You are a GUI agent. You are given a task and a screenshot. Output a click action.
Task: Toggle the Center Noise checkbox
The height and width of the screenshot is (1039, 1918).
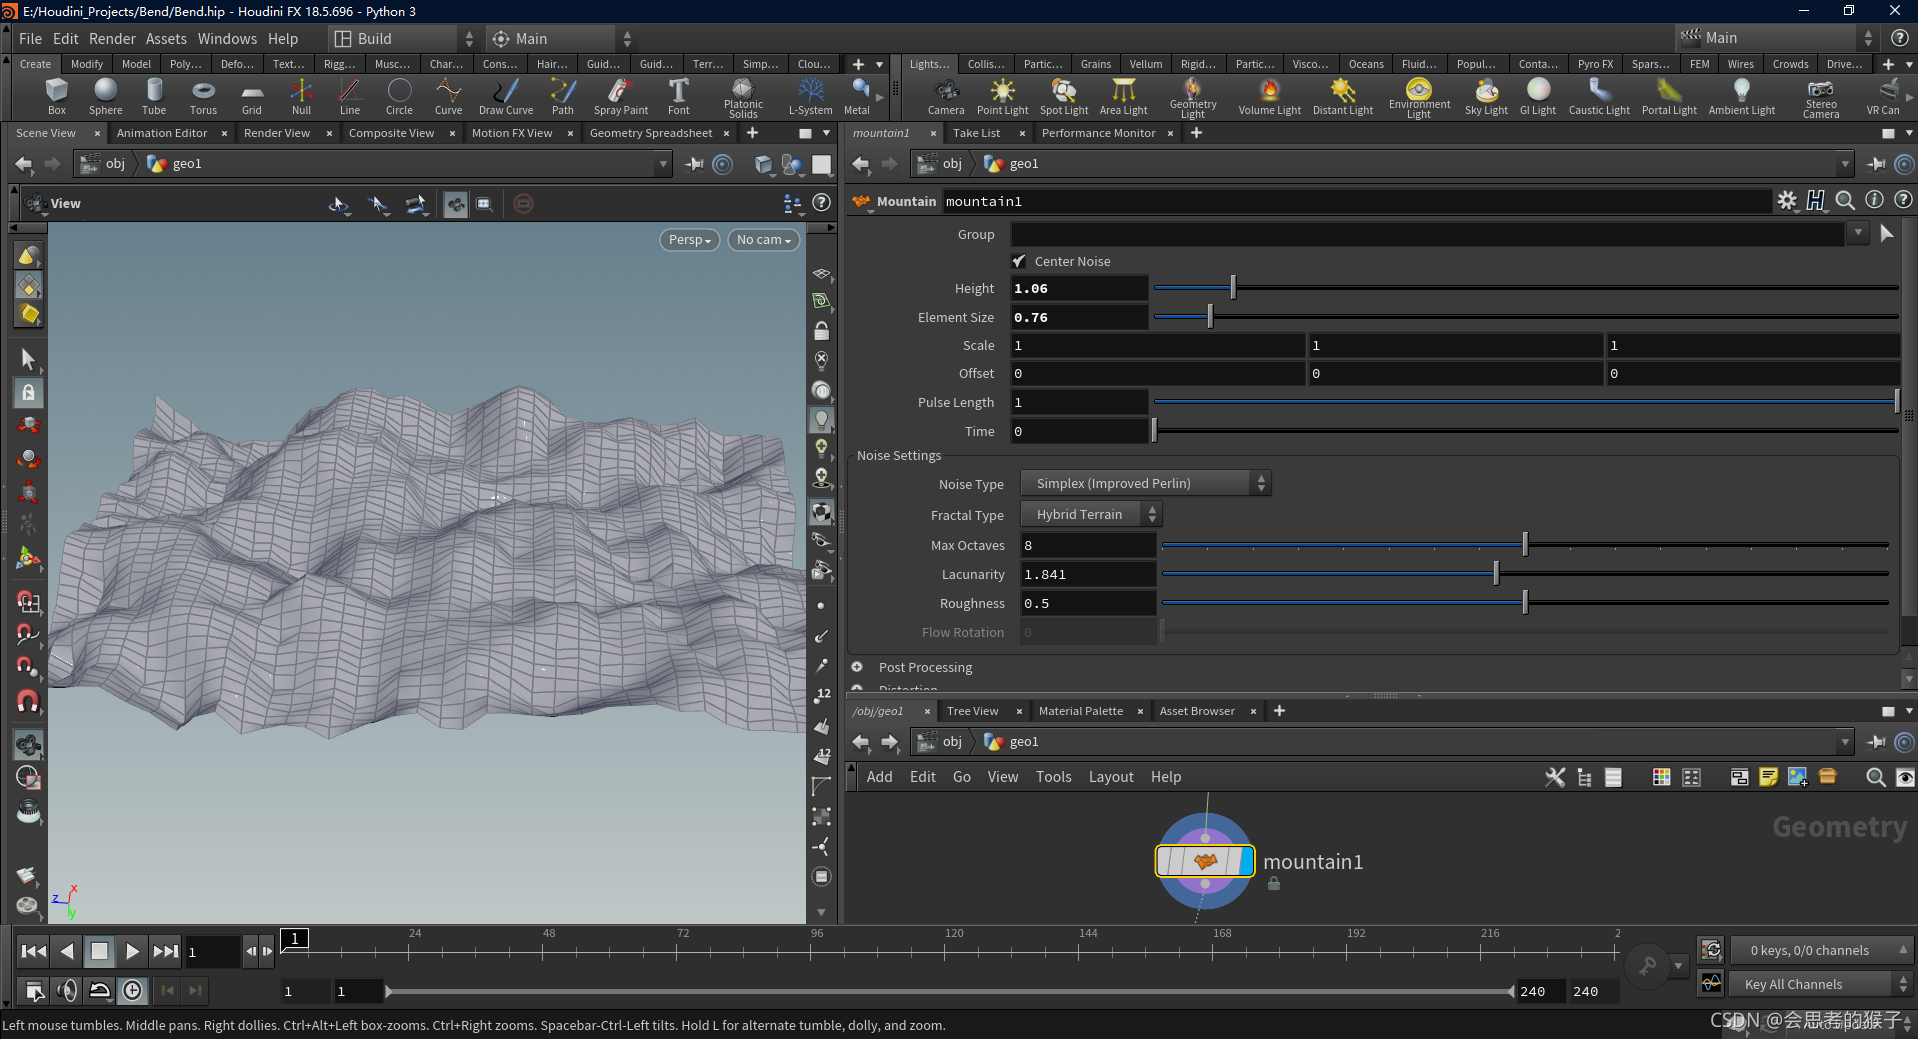[1019, 261]
